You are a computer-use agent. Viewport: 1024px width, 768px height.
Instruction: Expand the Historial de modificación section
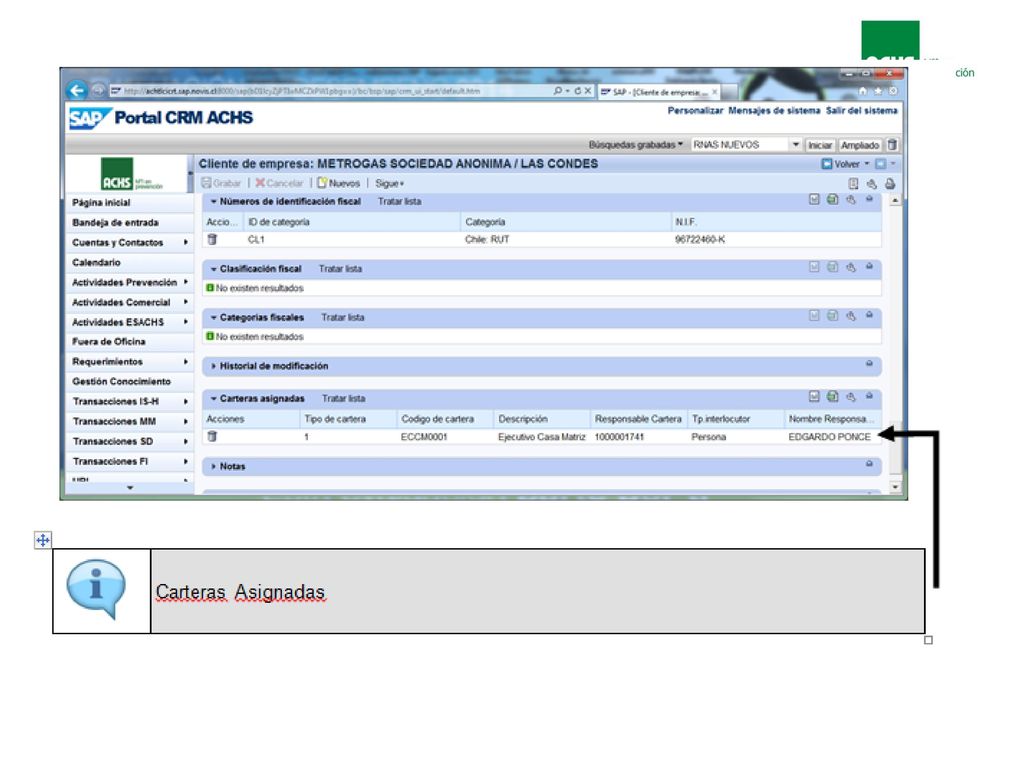(x=214, y=366)
